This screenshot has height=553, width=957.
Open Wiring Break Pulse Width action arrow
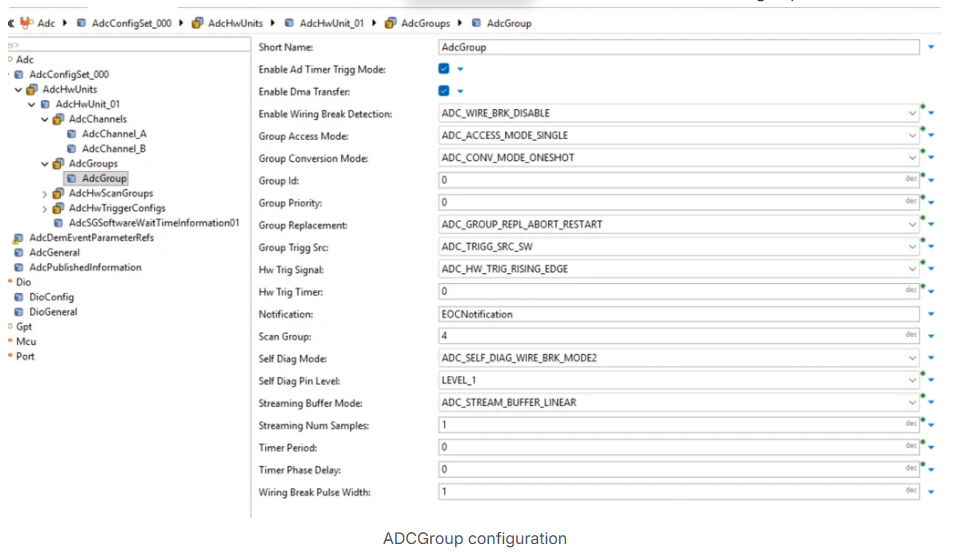[x=931, y=492]
